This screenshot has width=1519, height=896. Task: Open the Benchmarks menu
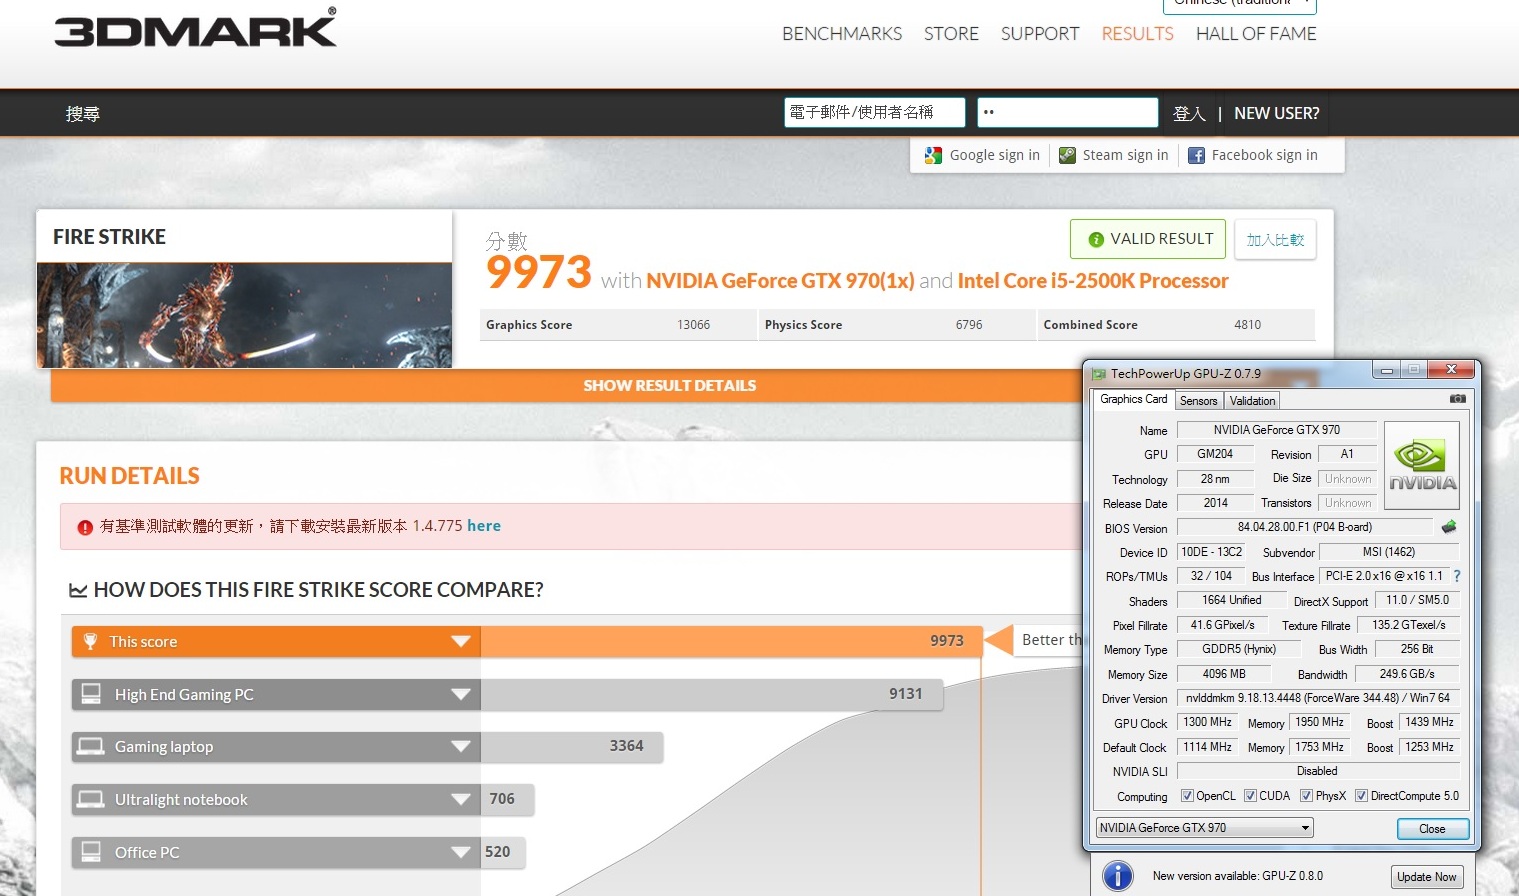point(842,34)
